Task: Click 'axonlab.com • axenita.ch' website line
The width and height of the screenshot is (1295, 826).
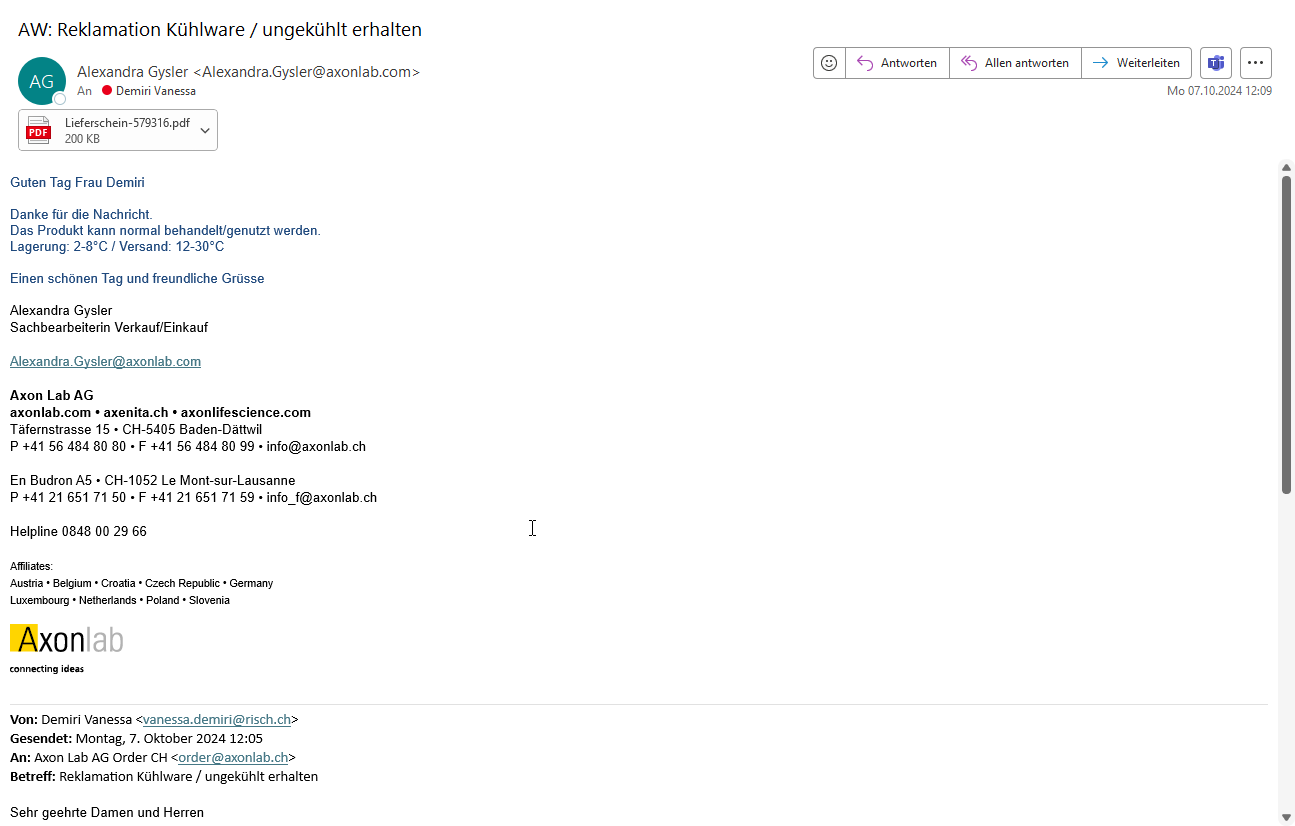Action: pos(160,412)
